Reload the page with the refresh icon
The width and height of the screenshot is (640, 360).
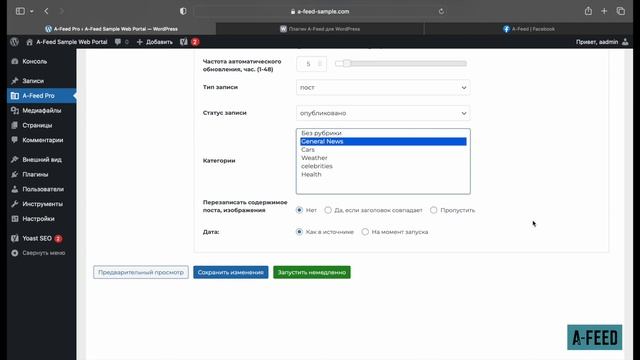click(441, 11)
